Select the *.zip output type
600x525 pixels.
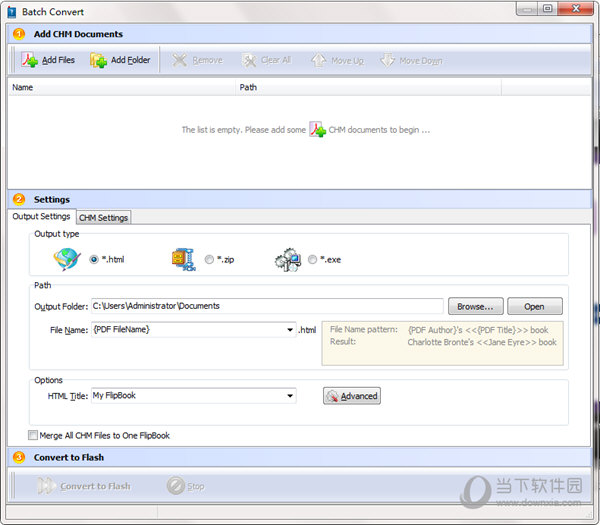209,259
